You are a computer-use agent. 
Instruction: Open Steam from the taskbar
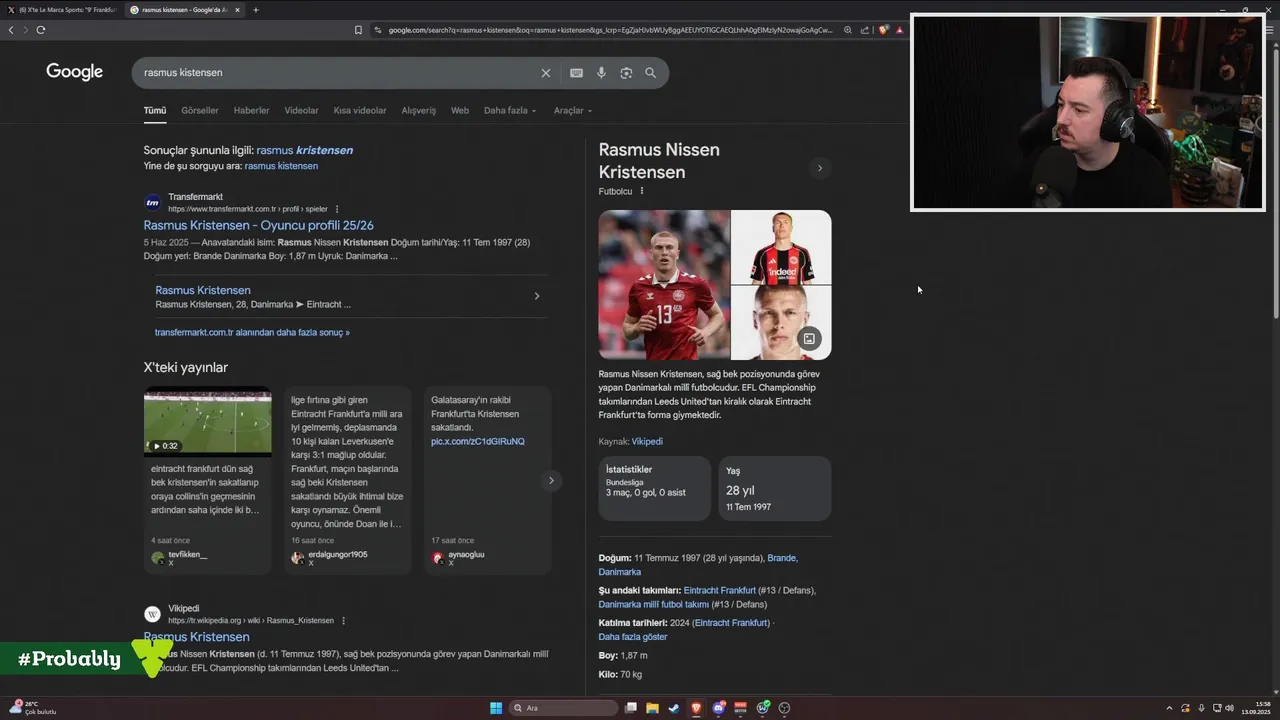(x=674, y=708)
